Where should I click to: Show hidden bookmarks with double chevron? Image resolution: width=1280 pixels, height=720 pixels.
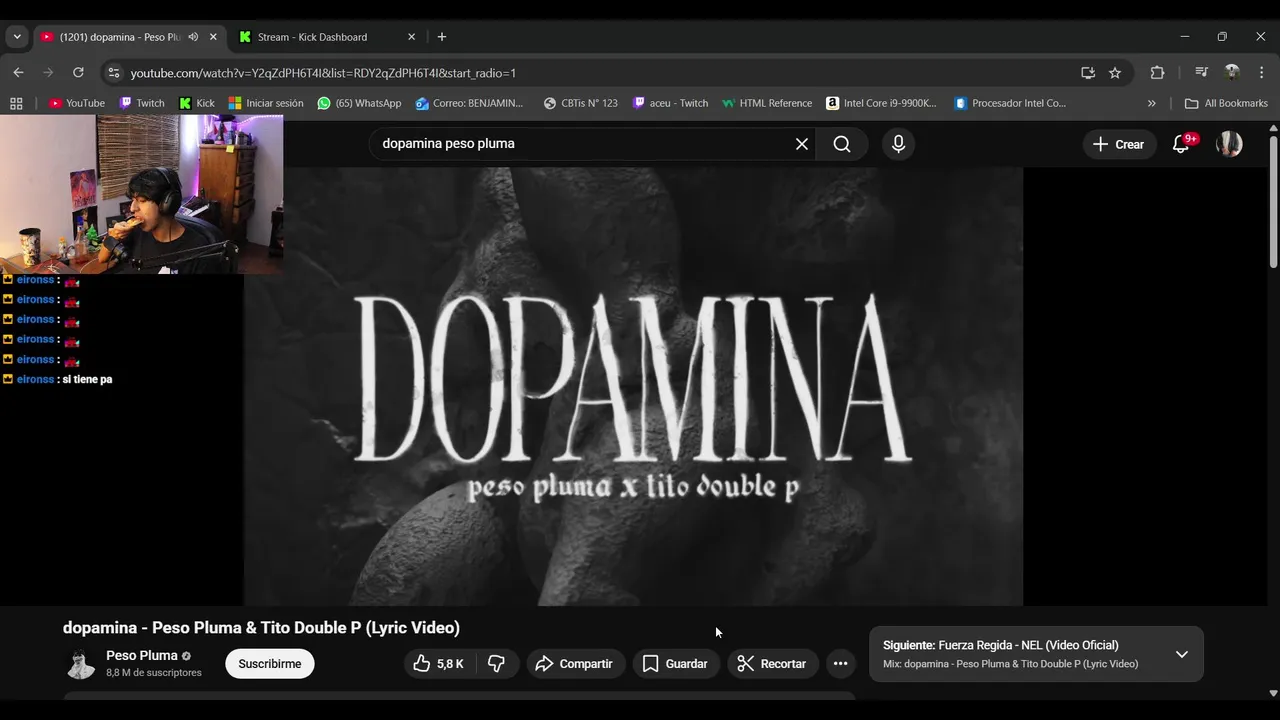tap(1151, 103)
